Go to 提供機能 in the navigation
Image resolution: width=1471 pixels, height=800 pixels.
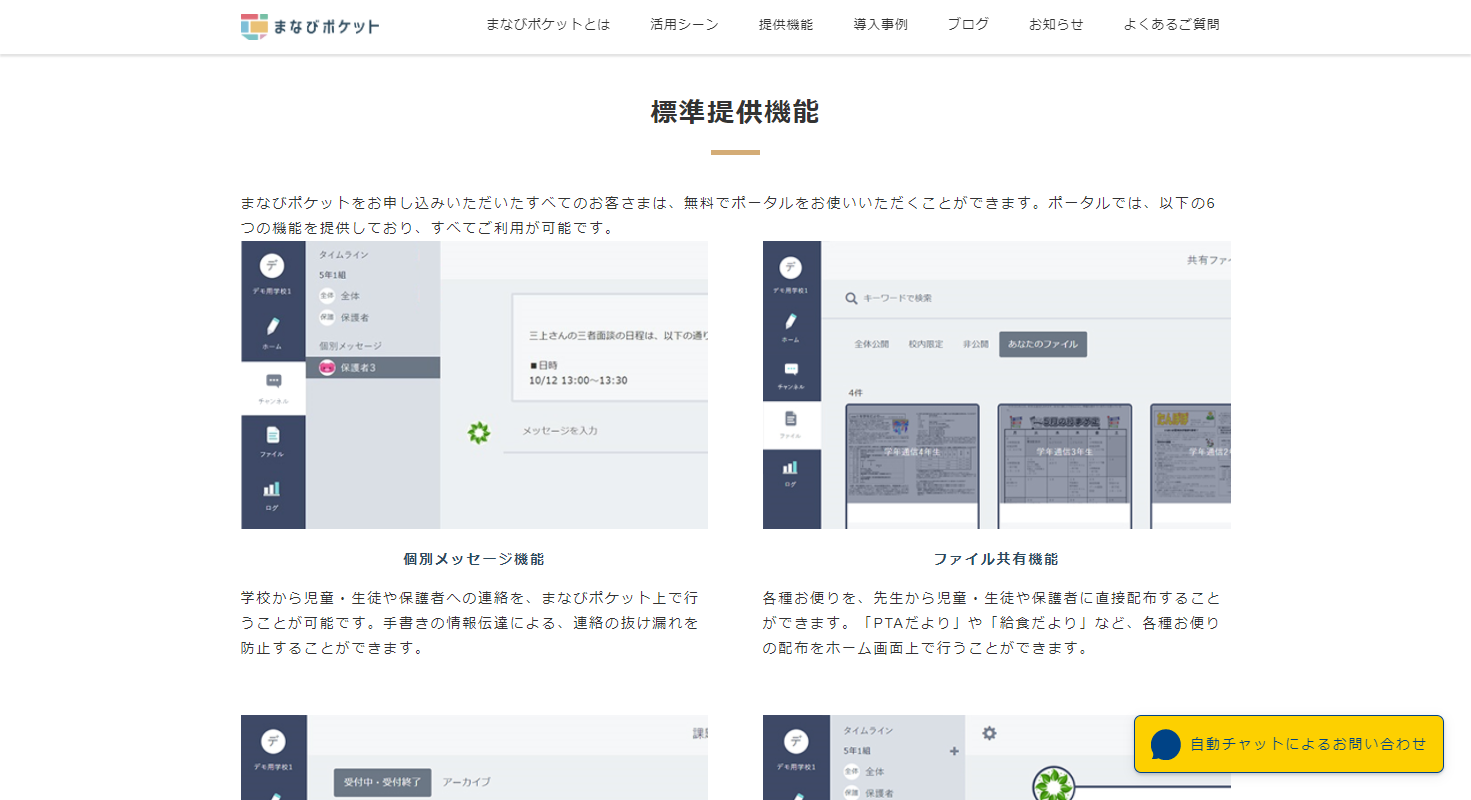tap(786, 25)
